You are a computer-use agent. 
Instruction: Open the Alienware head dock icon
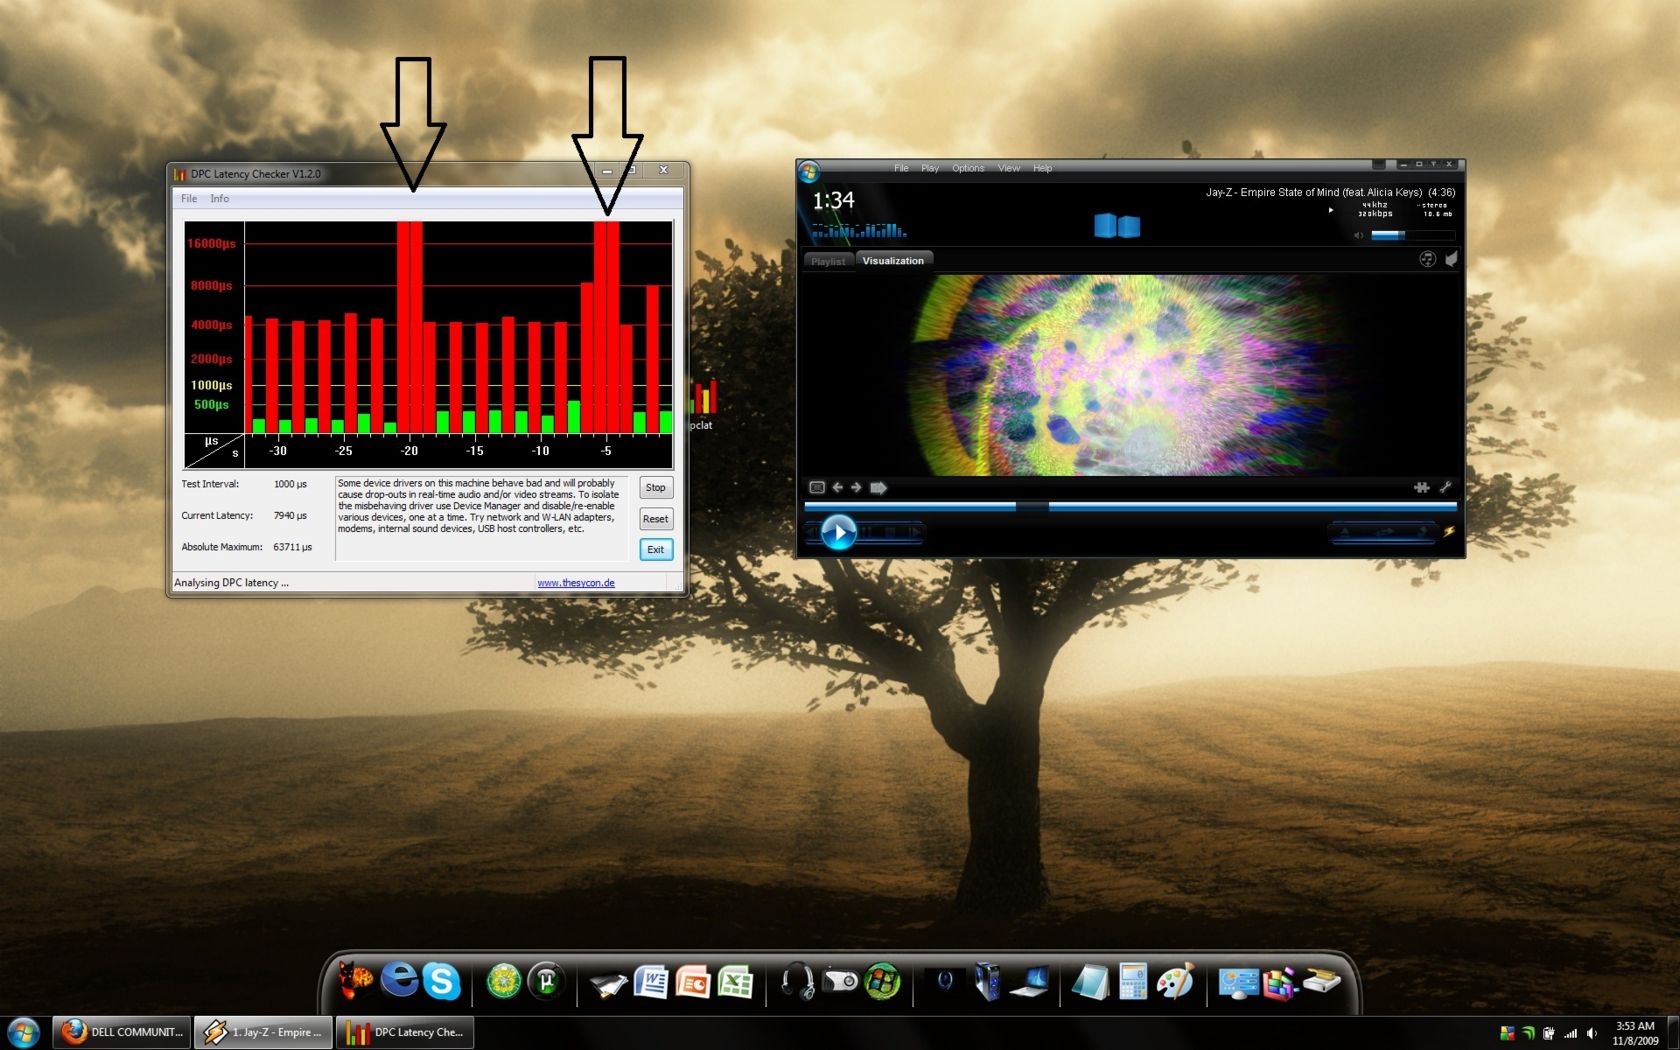[944, 981]
